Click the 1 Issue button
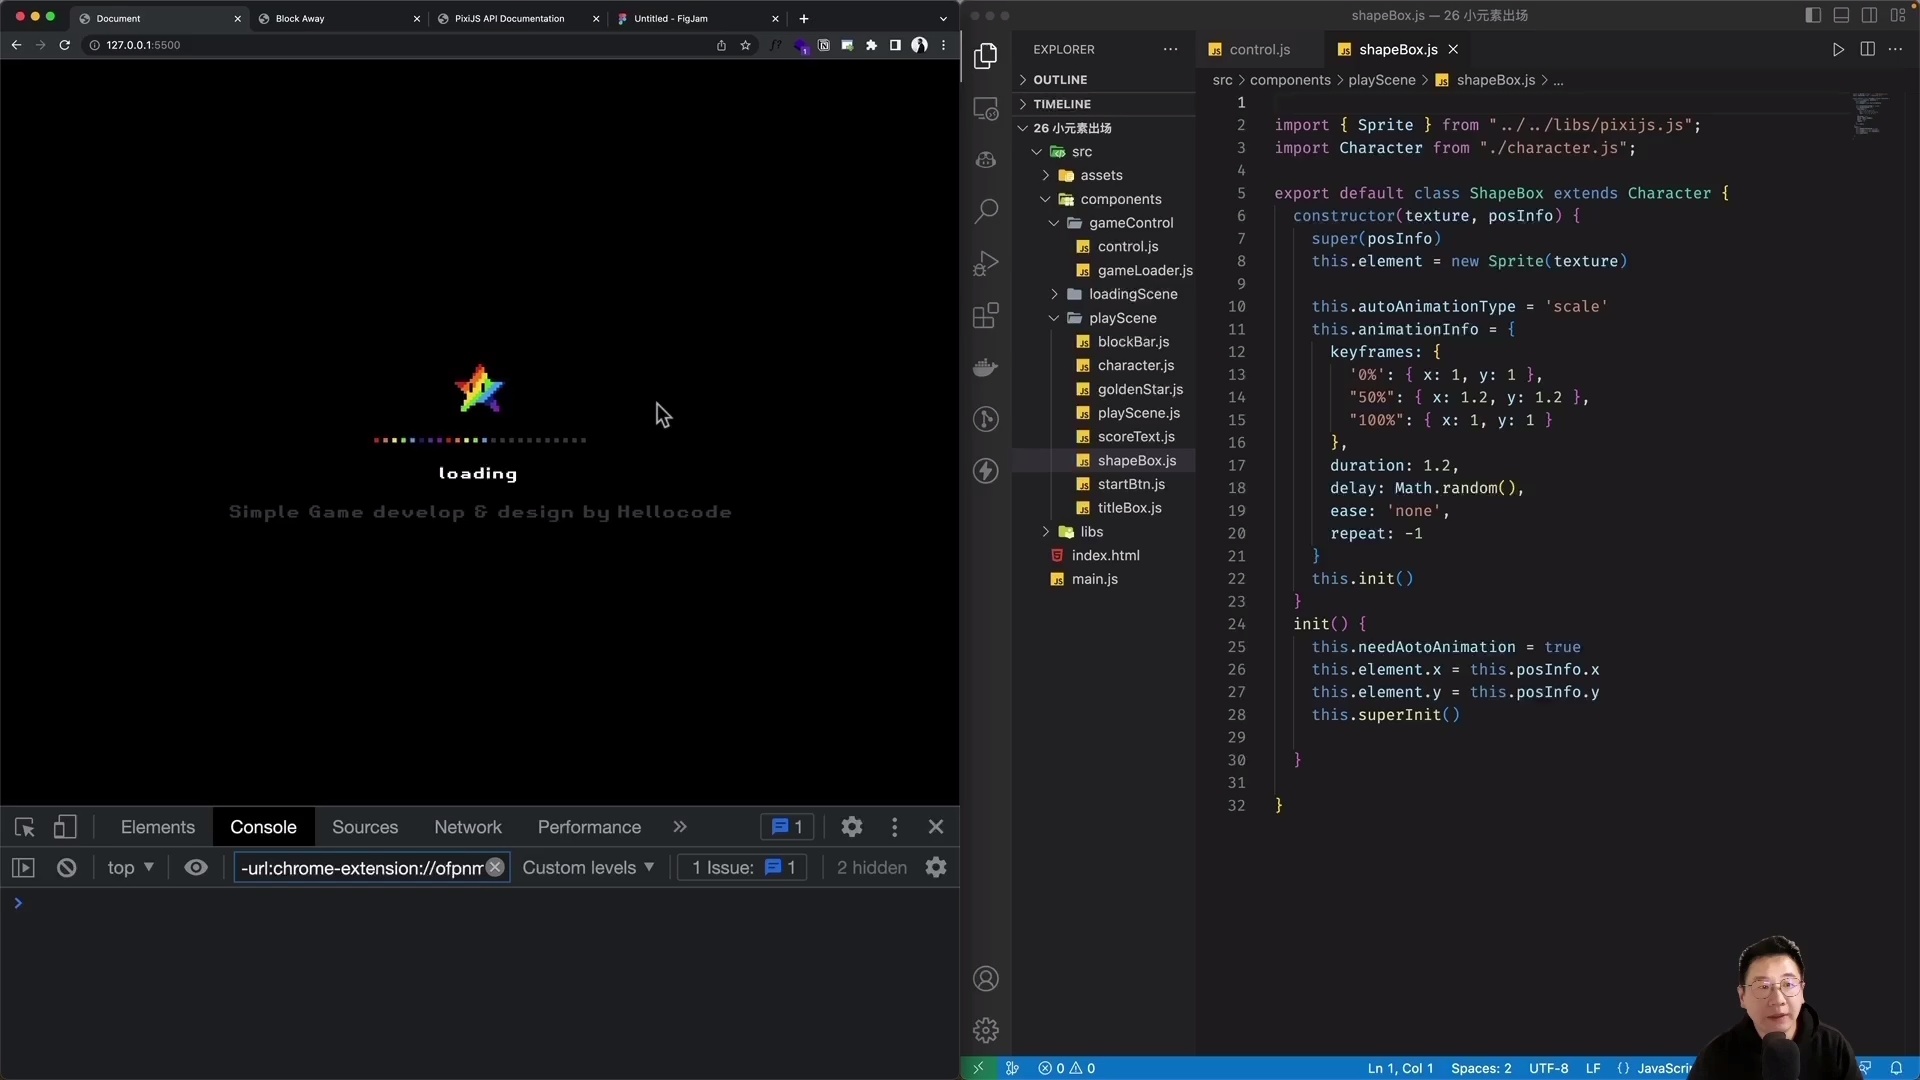 tap(743, 868)
